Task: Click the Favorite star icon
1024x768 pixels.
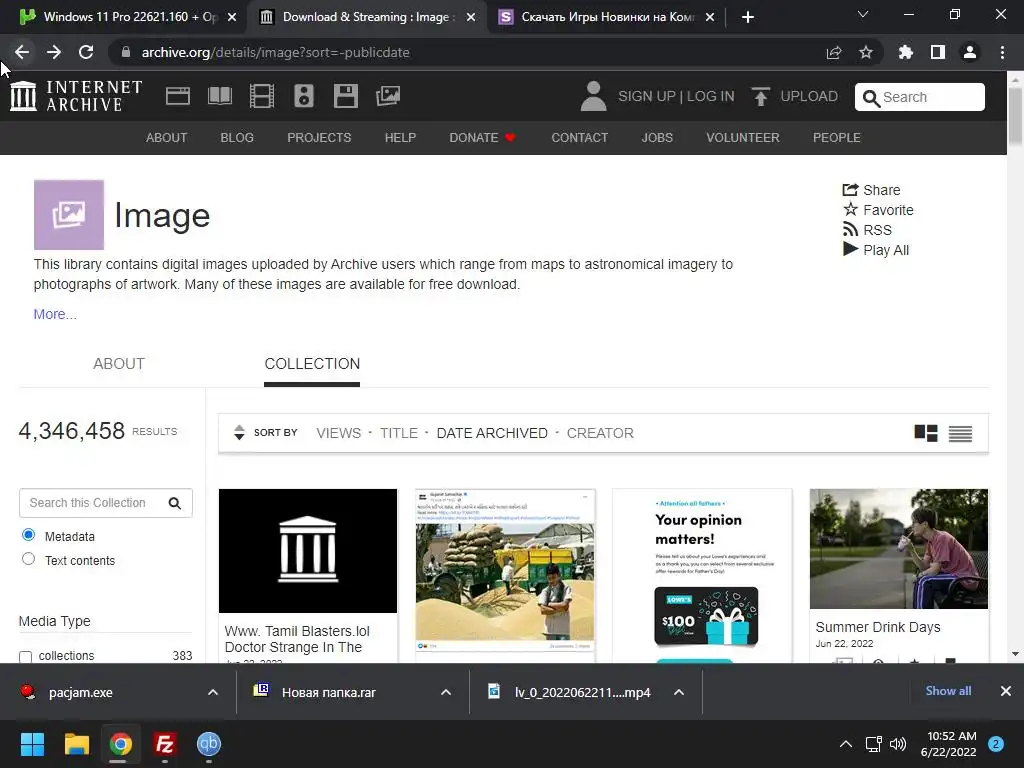Action: (x=850, y=210)
